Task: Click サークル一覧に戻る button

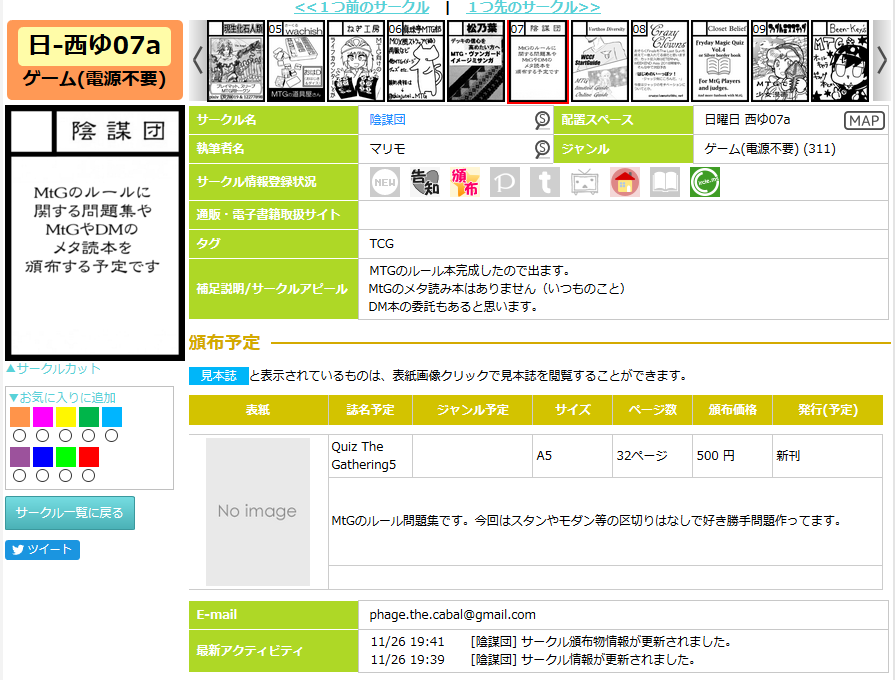Action: coord(70,513)
